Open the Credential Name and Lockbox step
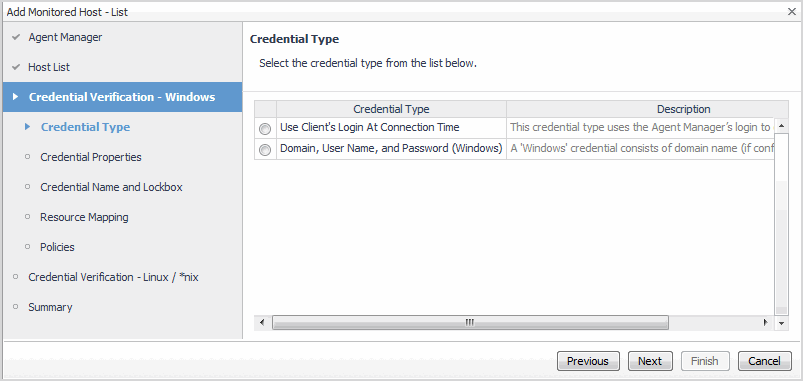This screenshot has height=381, width=803. tap(111, 187)
